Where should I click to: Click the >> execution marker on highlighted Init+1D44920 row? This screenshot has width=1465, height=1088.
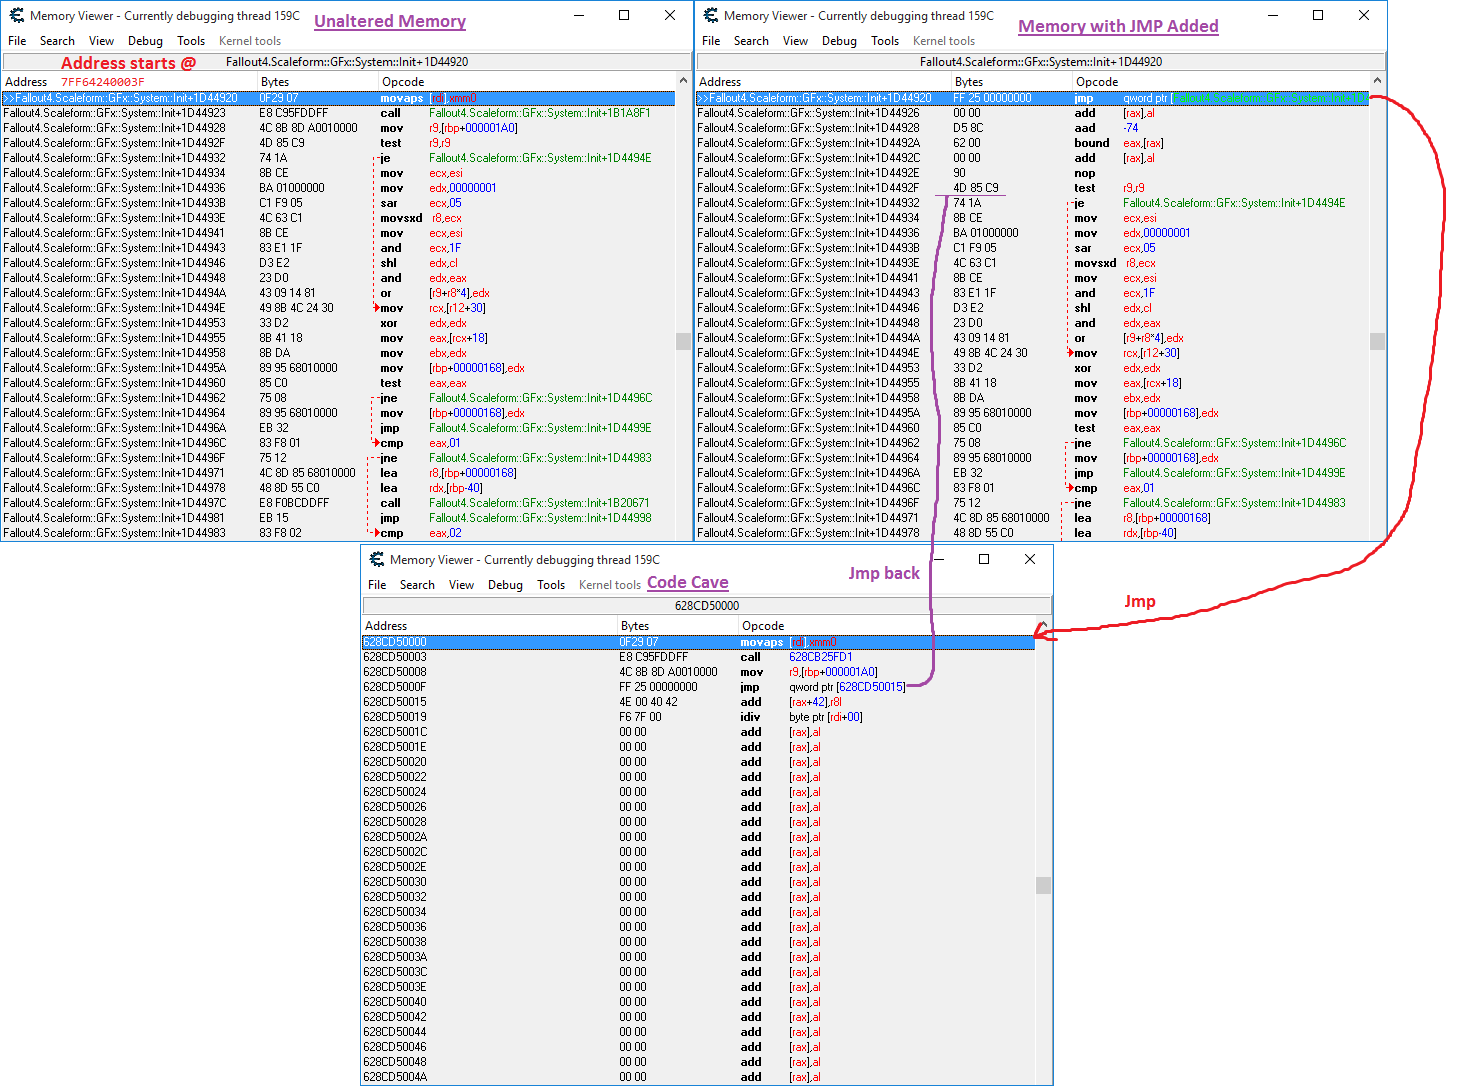tap(10, 98)
